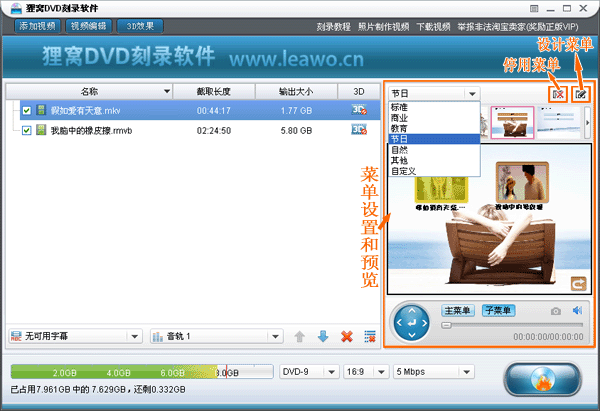The height and width of the screenshot is (411, 600).
Task: Select 教育 template category
Action: (x=434, y=128)
